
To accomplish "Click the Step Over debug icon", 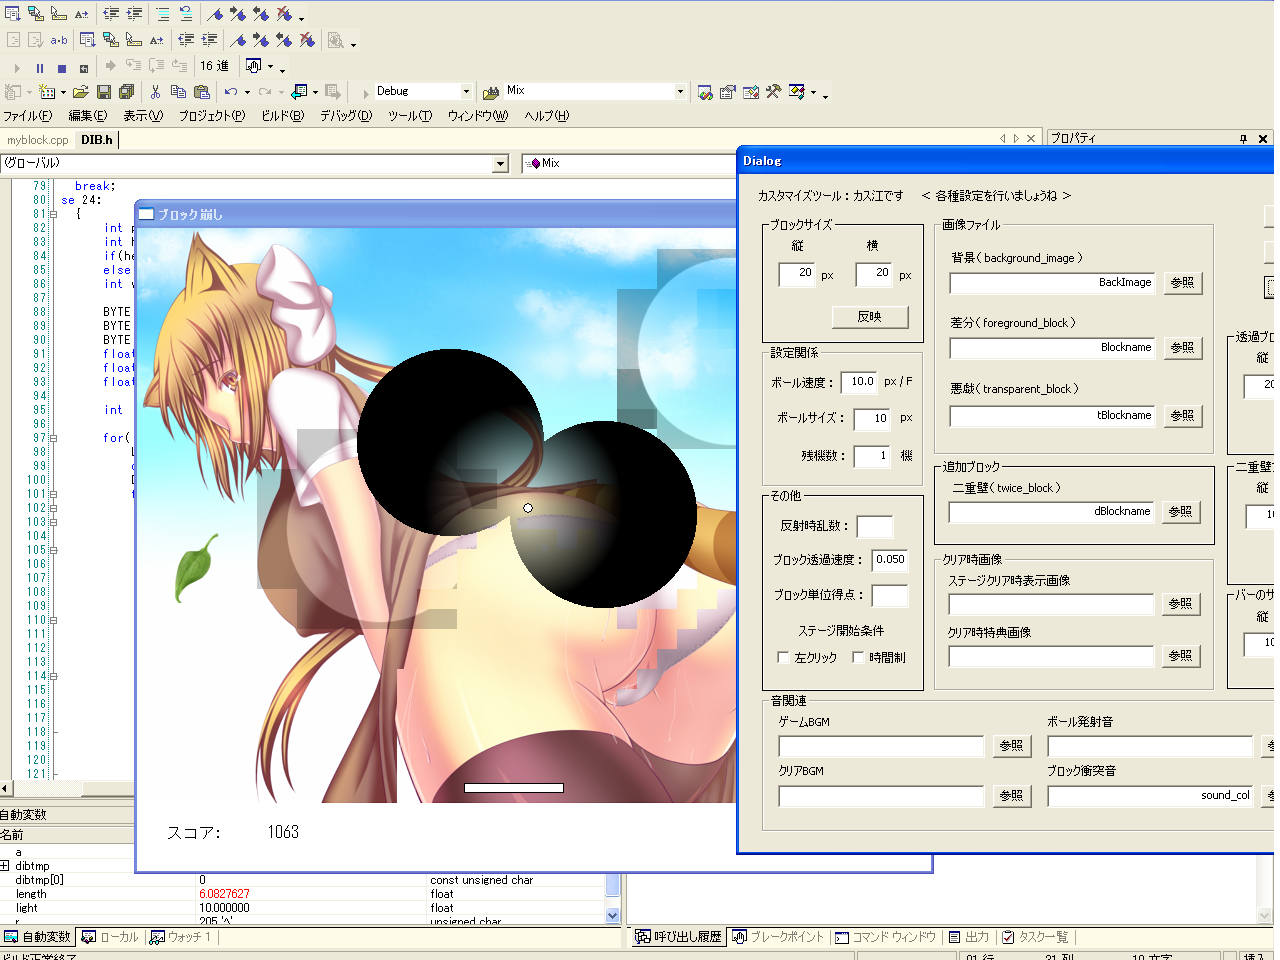I will [x=156, y=66].
